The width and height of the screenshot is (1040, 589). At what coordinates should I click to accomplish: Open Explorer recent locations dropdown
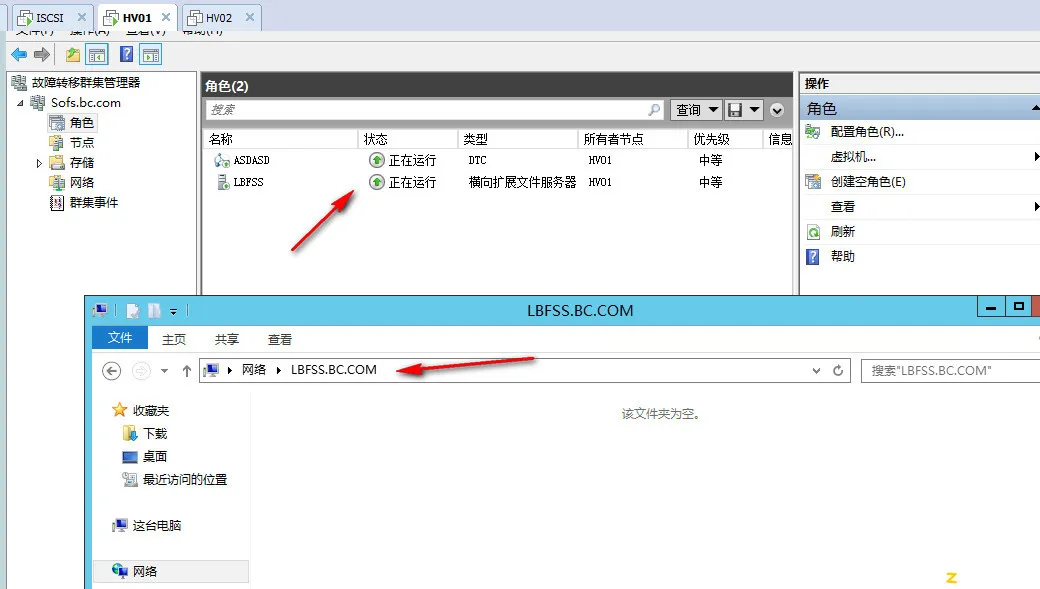164,371
